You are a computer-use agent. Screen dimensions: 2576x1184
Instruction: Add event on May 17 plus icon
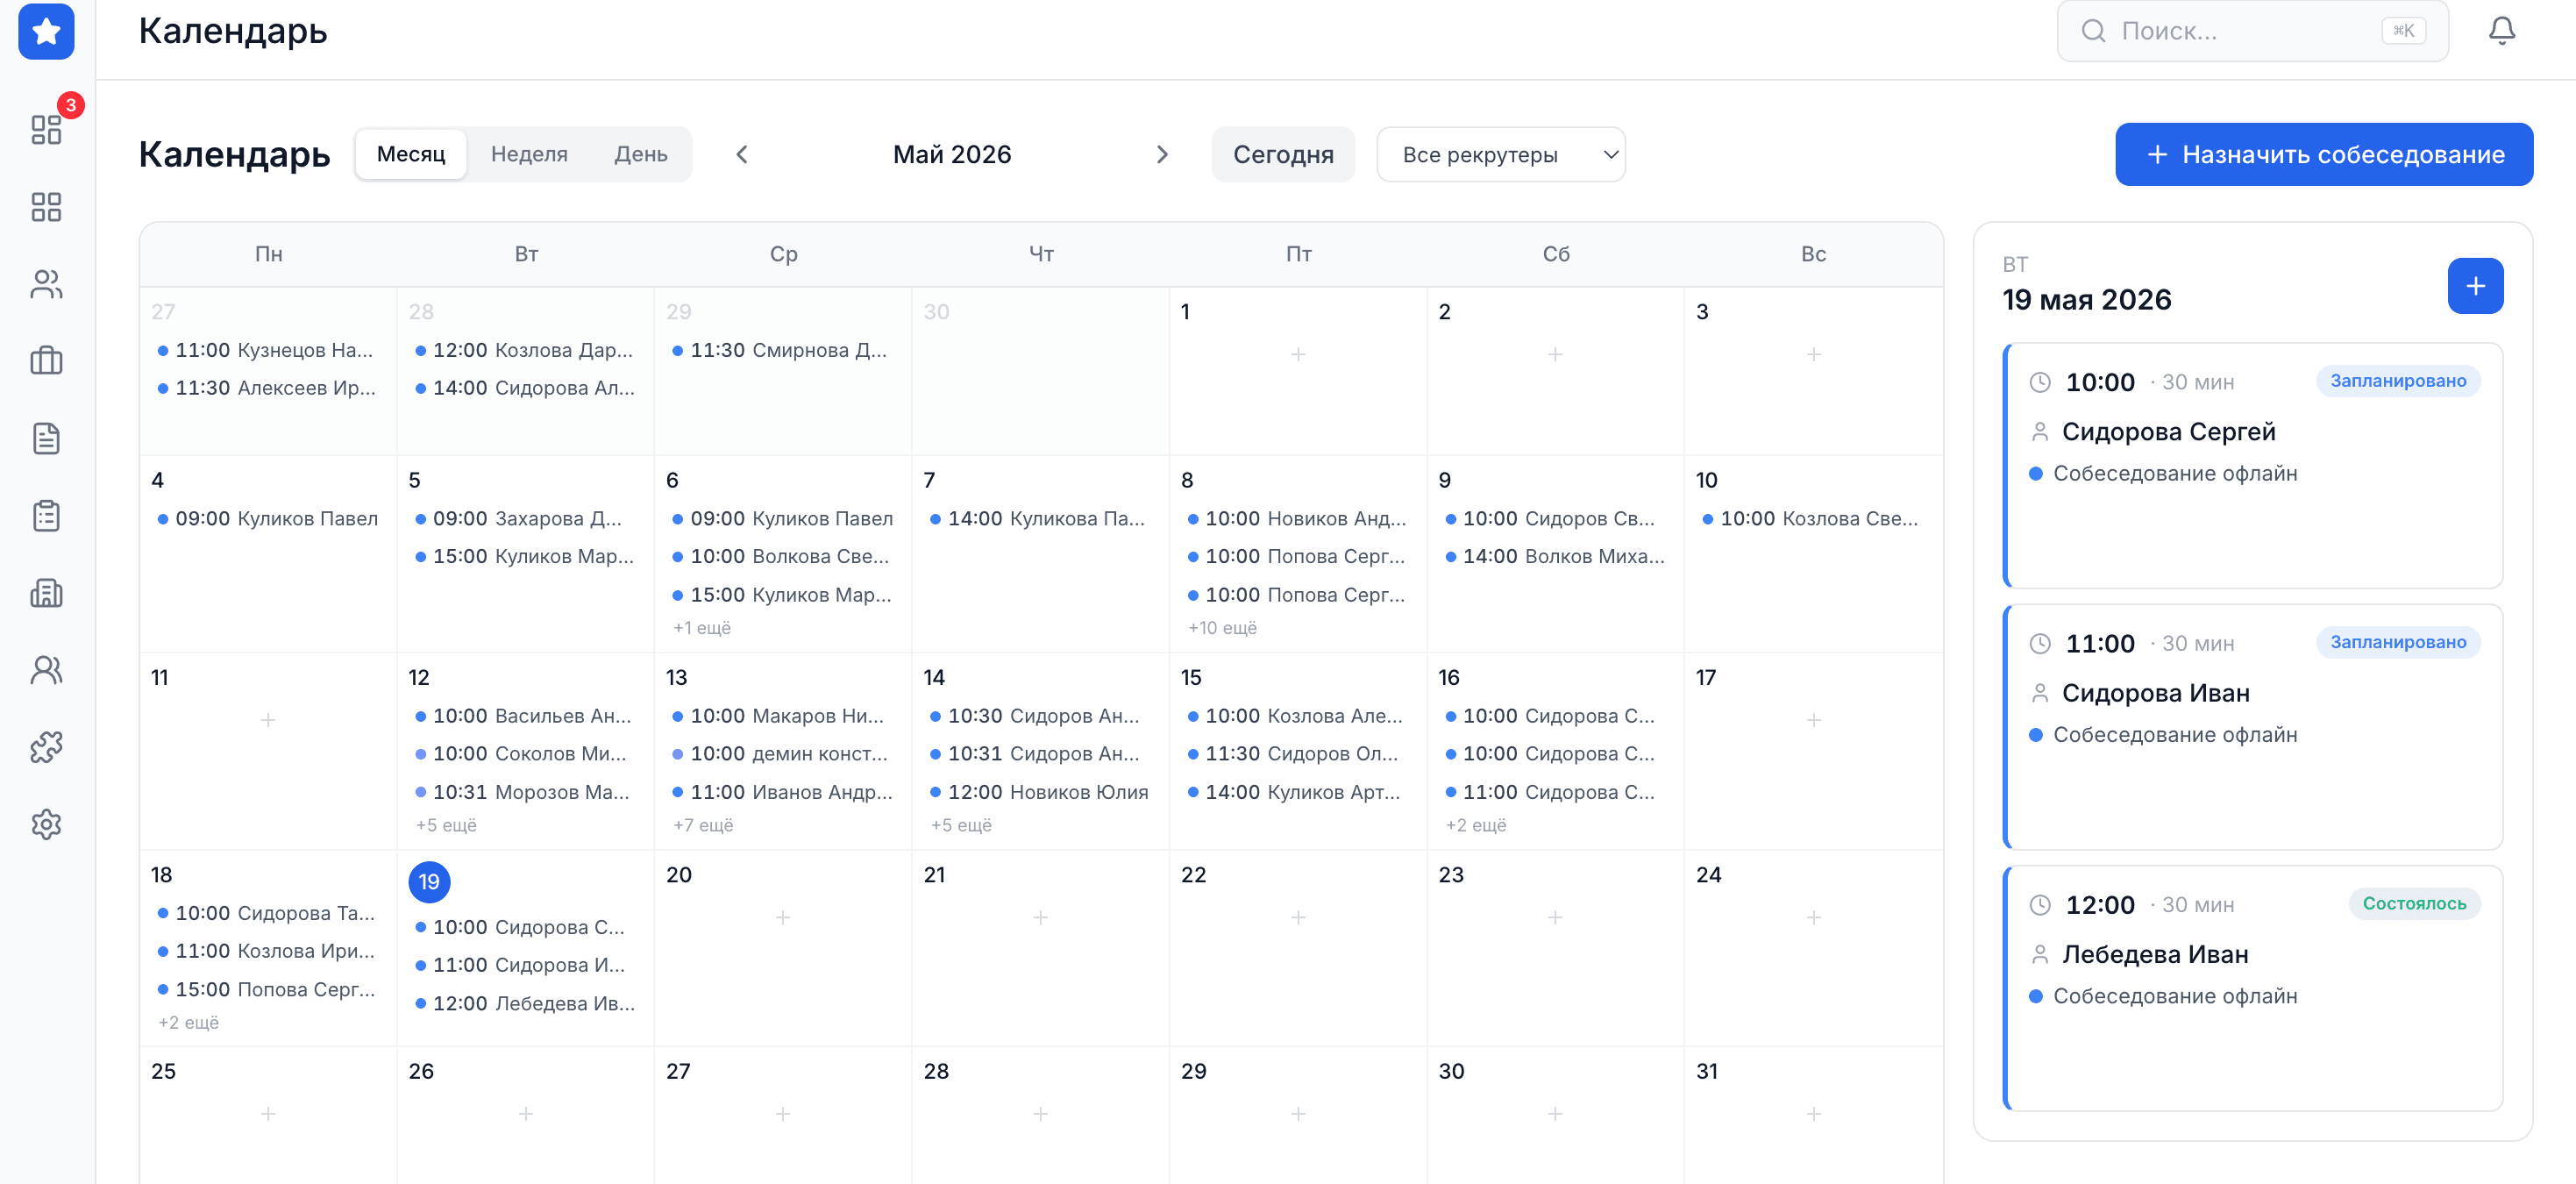click(1813, 720)
